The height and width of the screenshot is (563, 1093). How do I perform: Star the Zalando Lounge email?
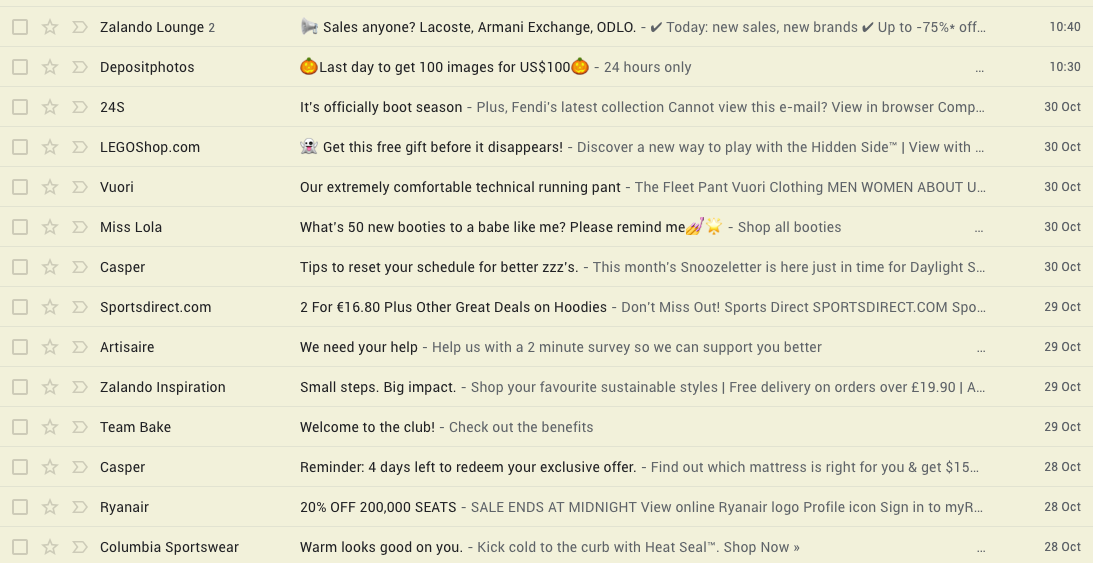49,27
